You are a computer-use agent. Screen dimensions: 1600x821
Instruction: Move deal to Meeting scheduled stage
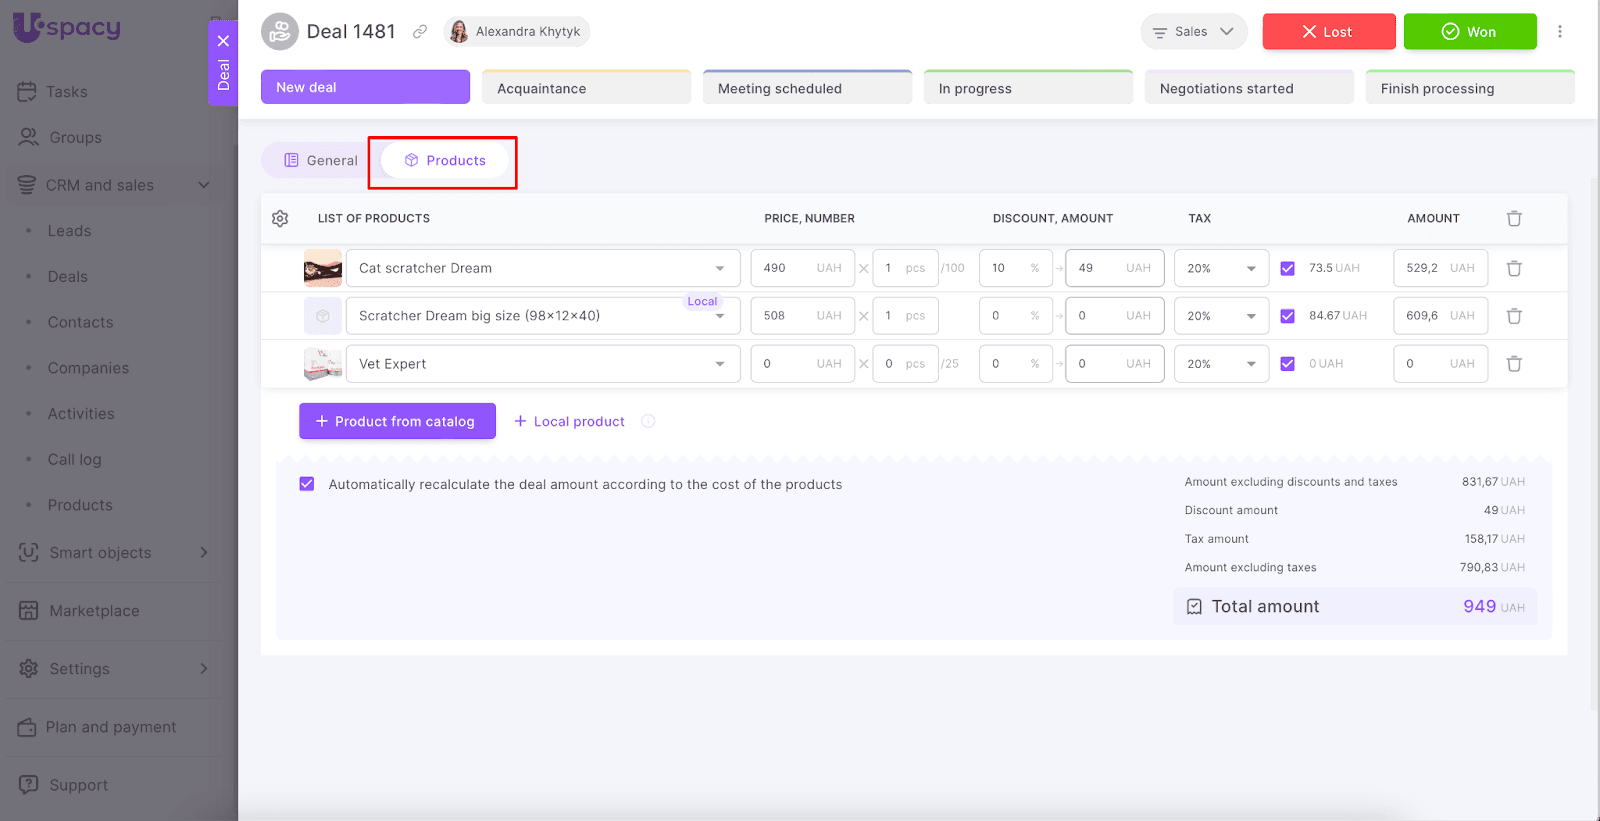[x=807, y=88]
